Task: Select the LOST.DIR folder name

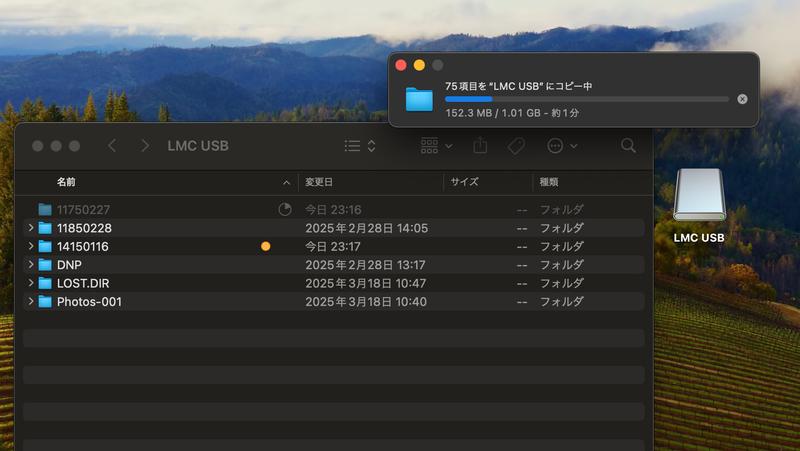Action: pos(83,283)
